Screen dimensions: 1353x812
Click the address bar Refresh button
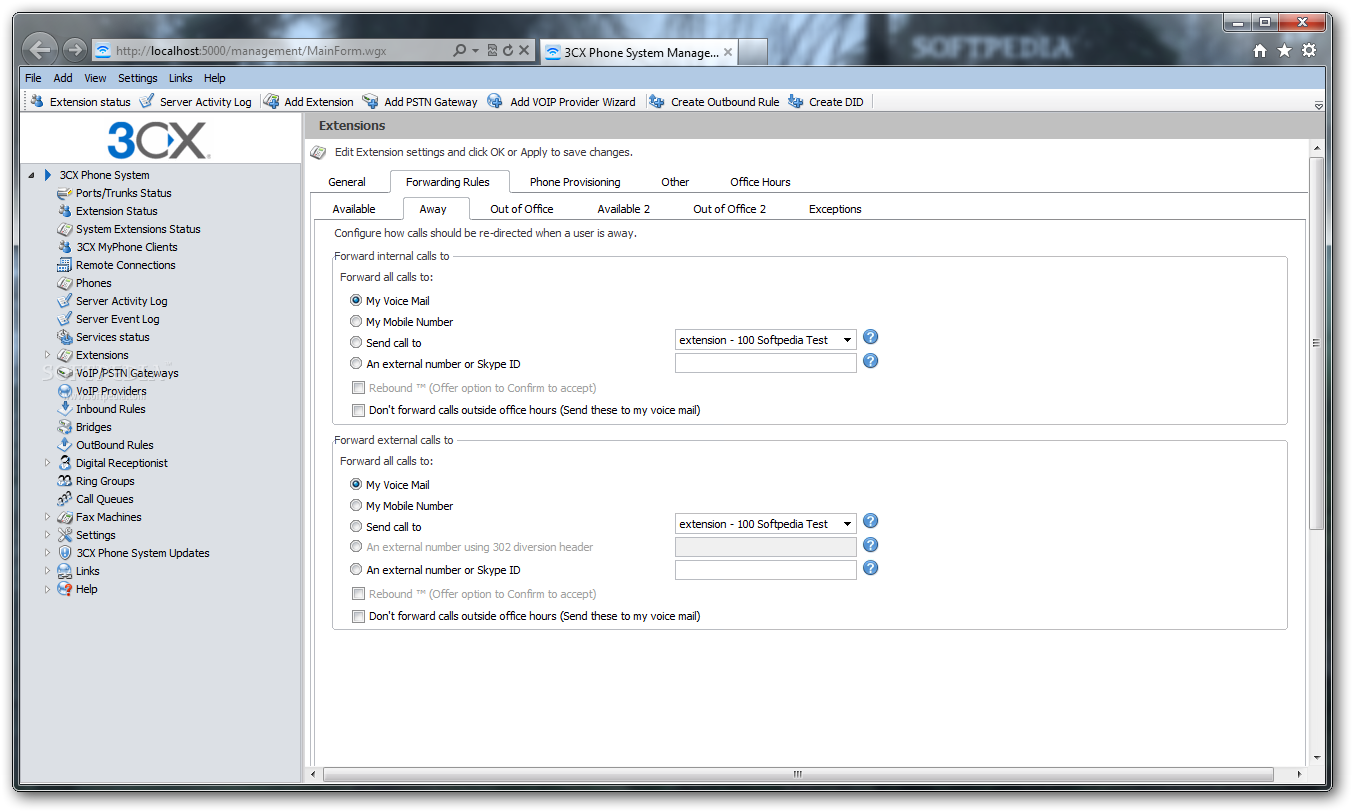[x=508, y=50]
